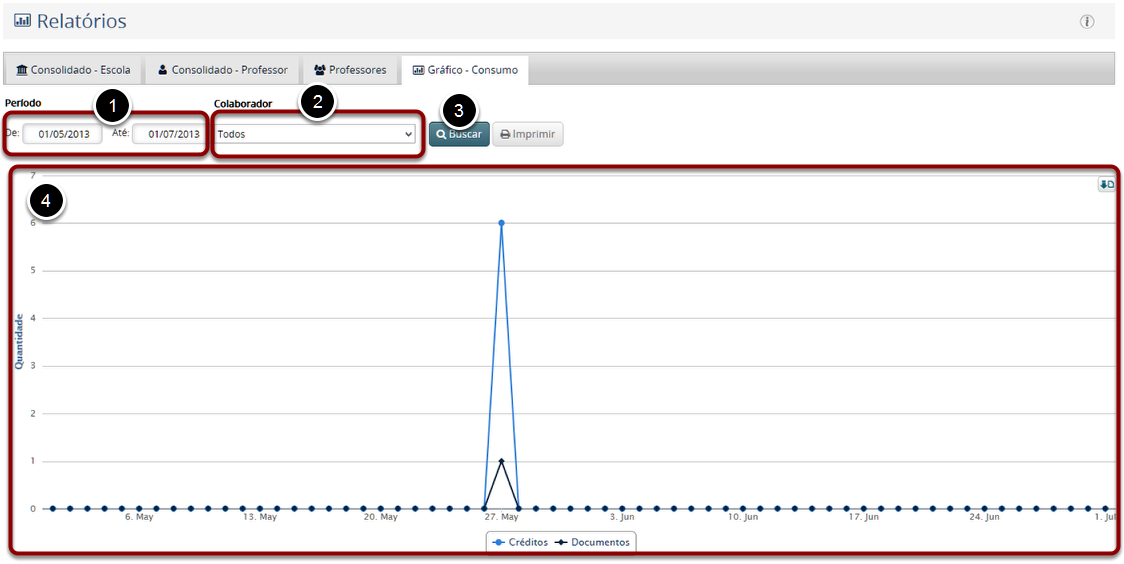Toggle the Créditos series in chart legend
The height and width of the screenshot is (564, 1124).
pos(520,542)
